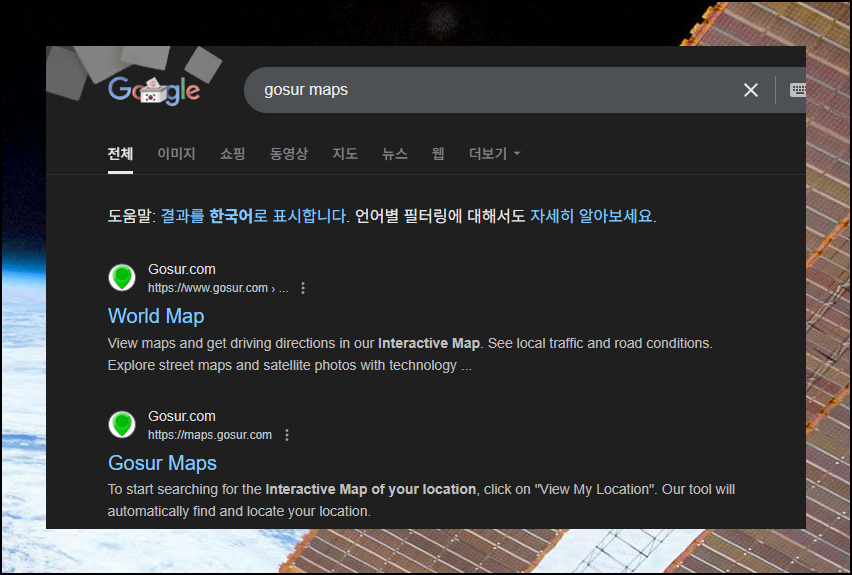The image size is (852, 575).
Task: Switch to the 웹 tab
Action: pyautogui.click(x=438, y=154)
